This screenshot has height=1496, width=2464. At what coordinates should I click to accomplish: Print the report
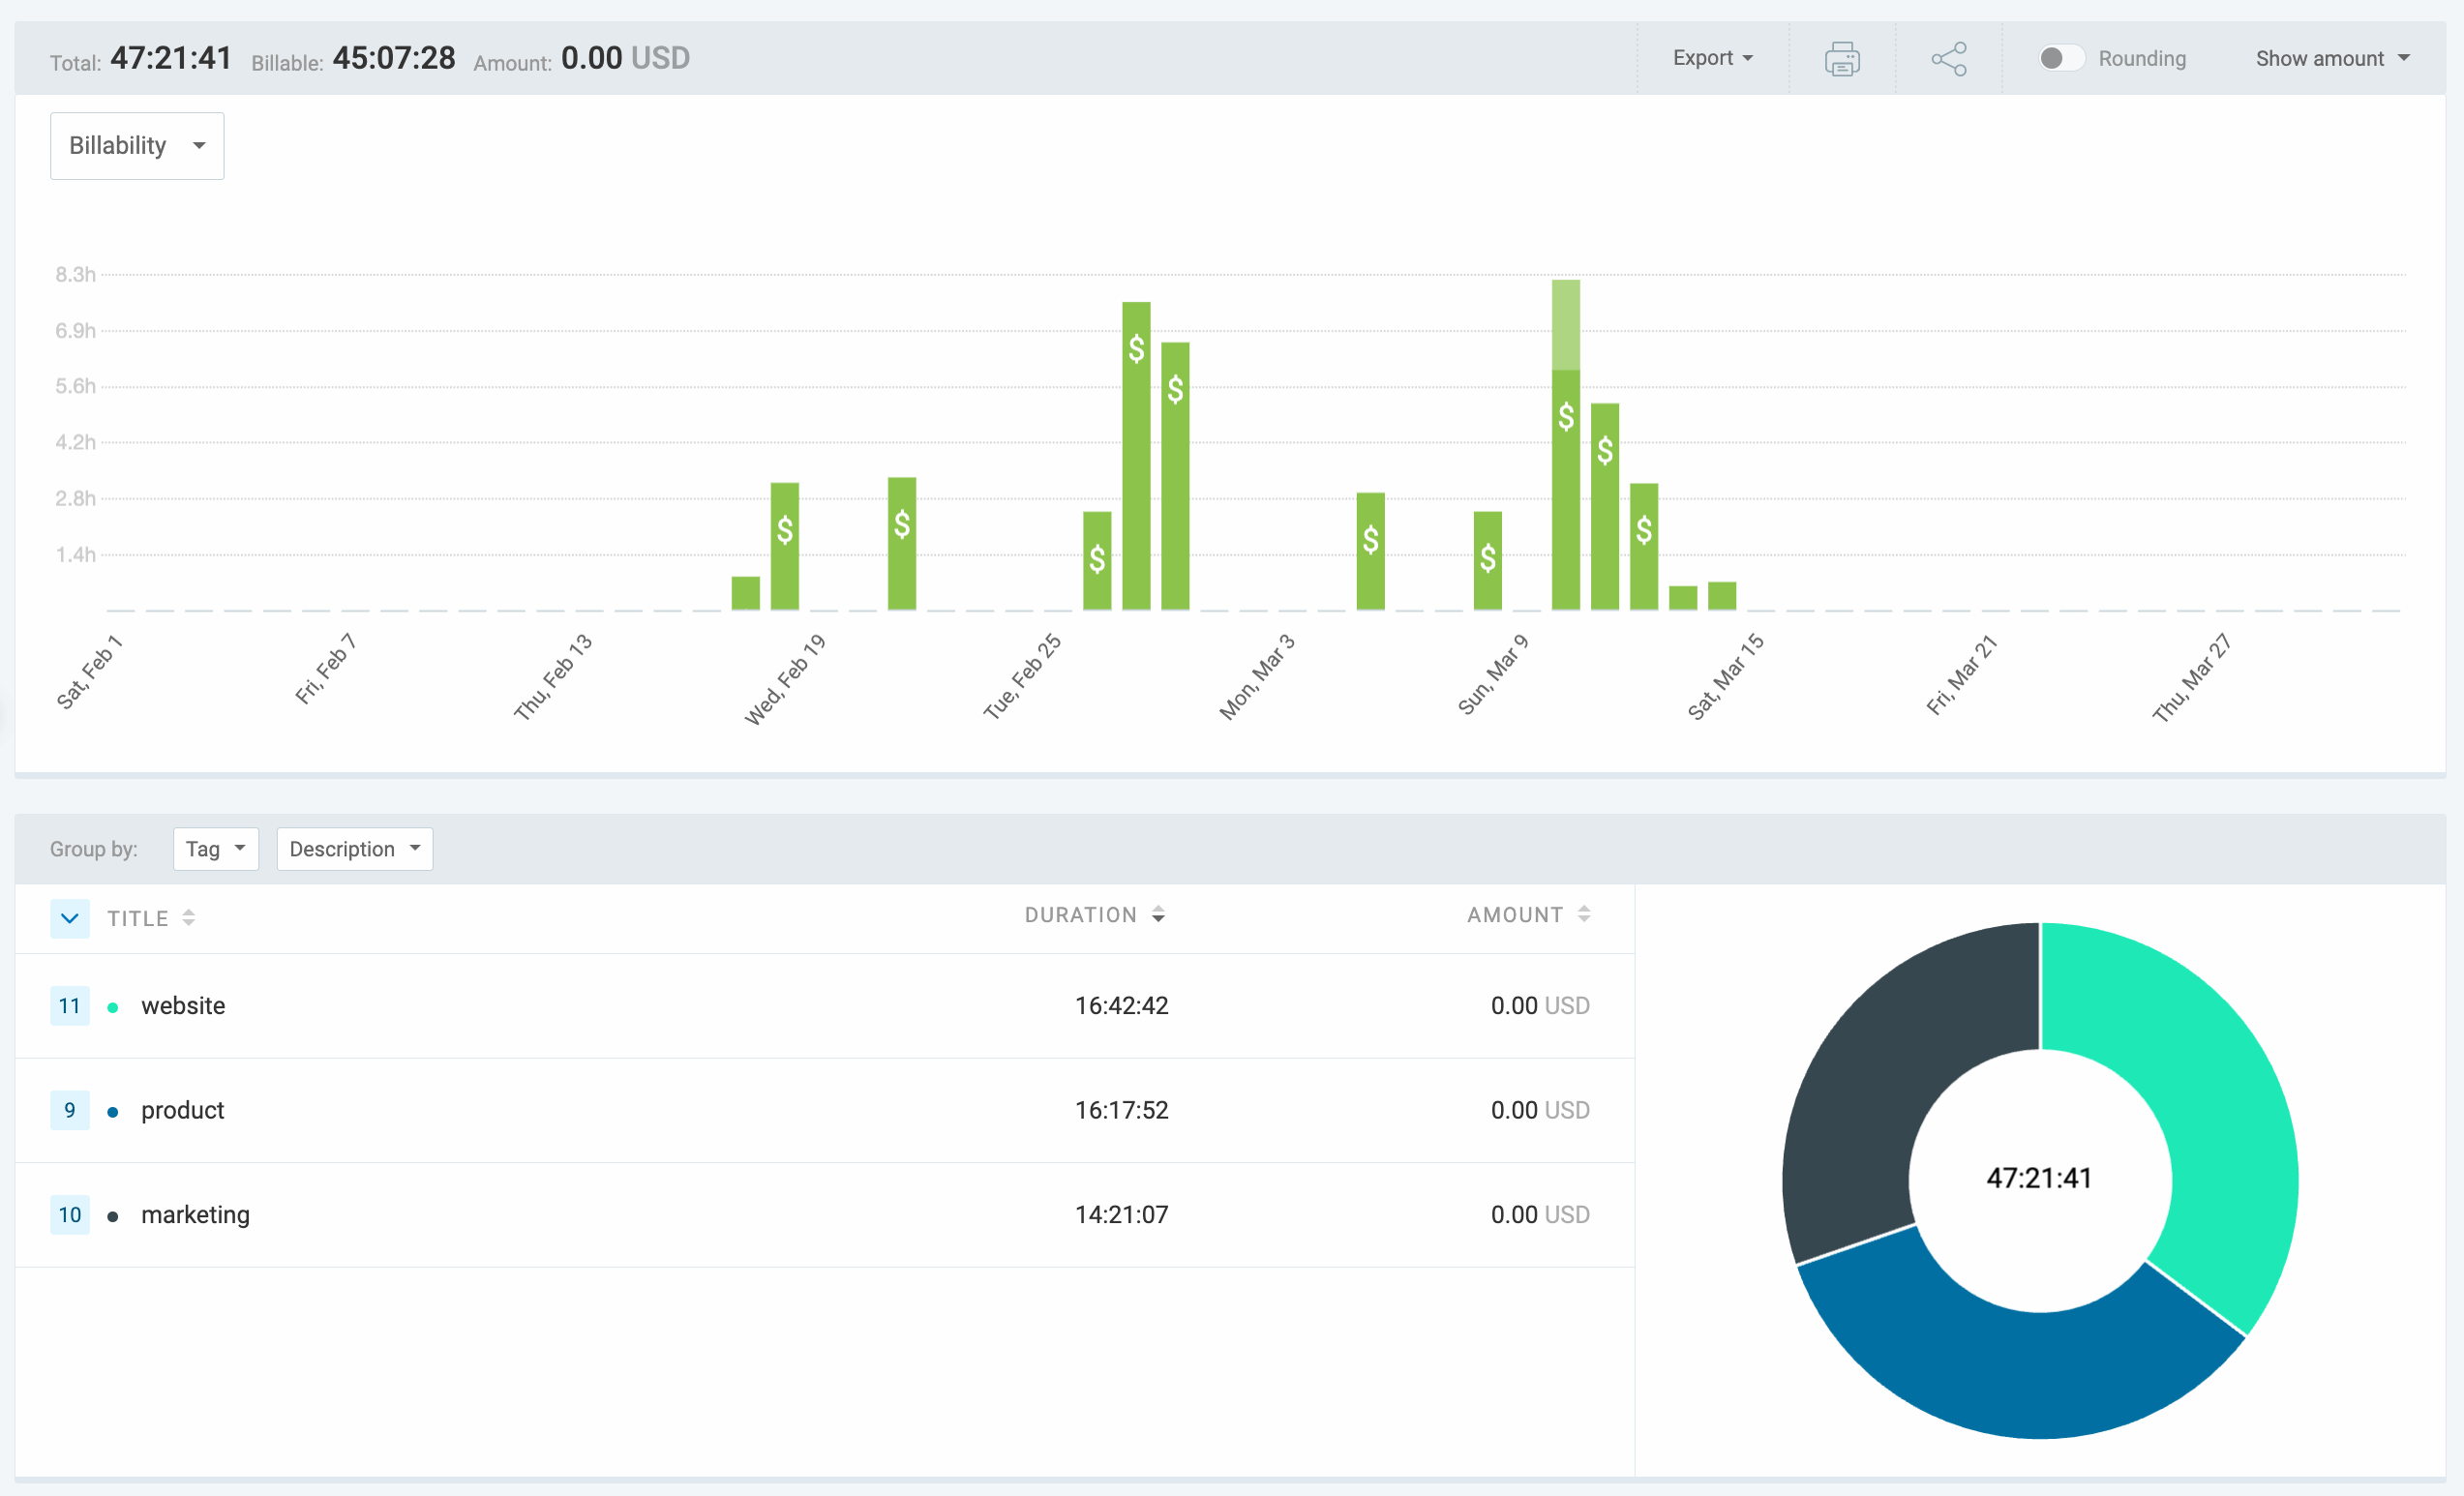(1843, 58)
